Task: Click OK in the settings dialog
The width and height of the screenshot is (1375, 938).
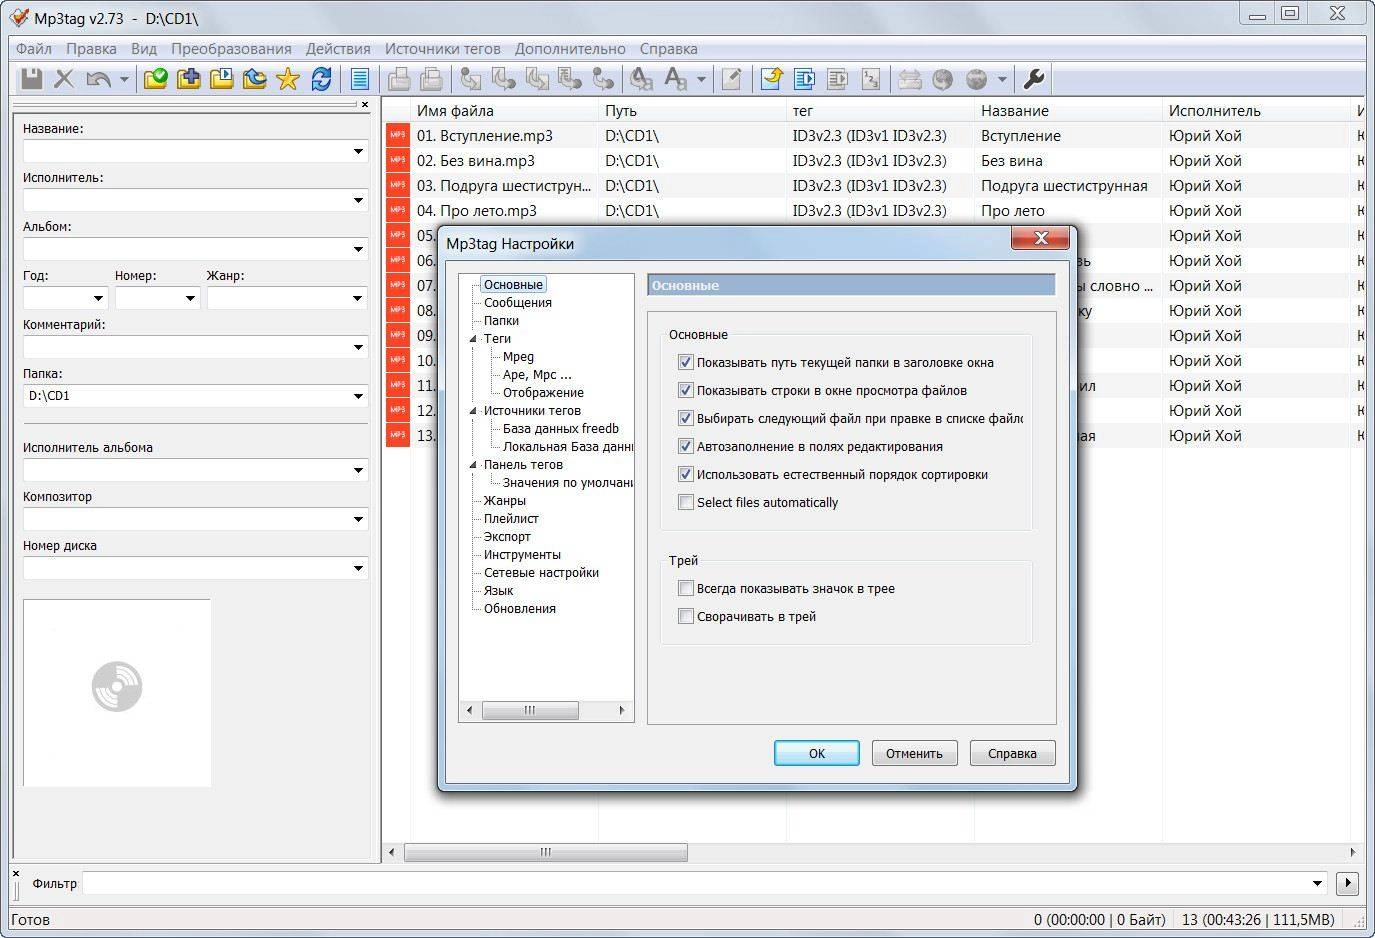Action: click(x=817, y=753)
